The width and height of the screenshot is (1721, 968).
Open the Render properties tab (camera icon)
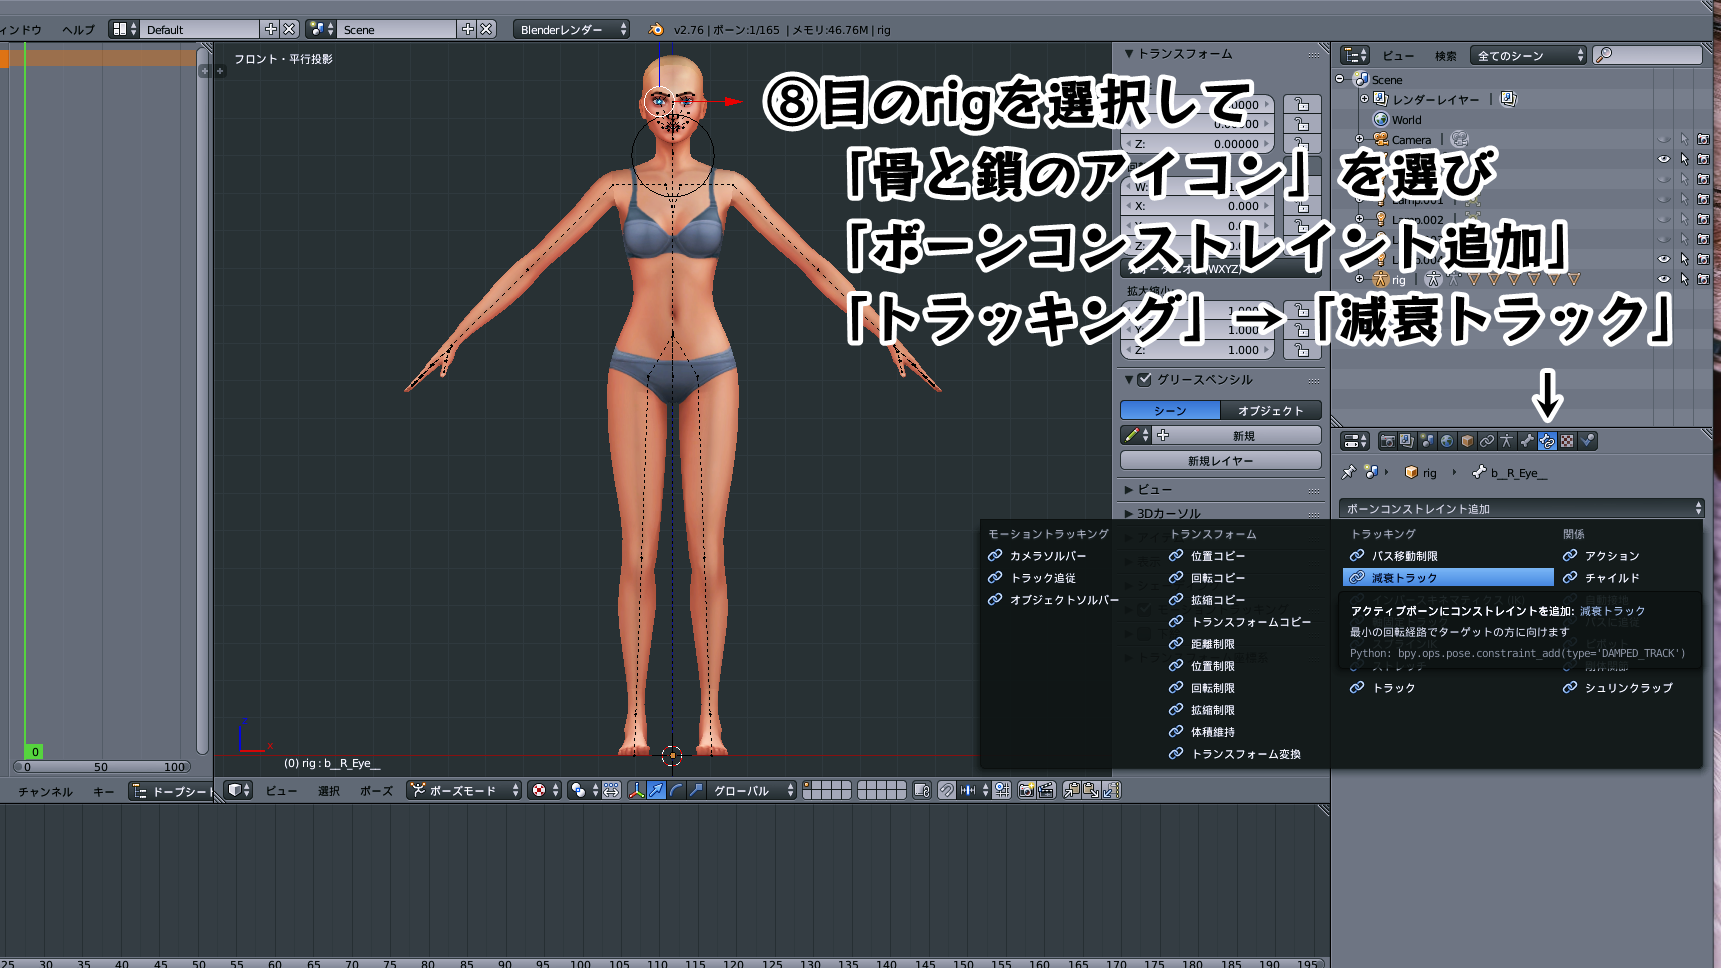click(1387, 441)
